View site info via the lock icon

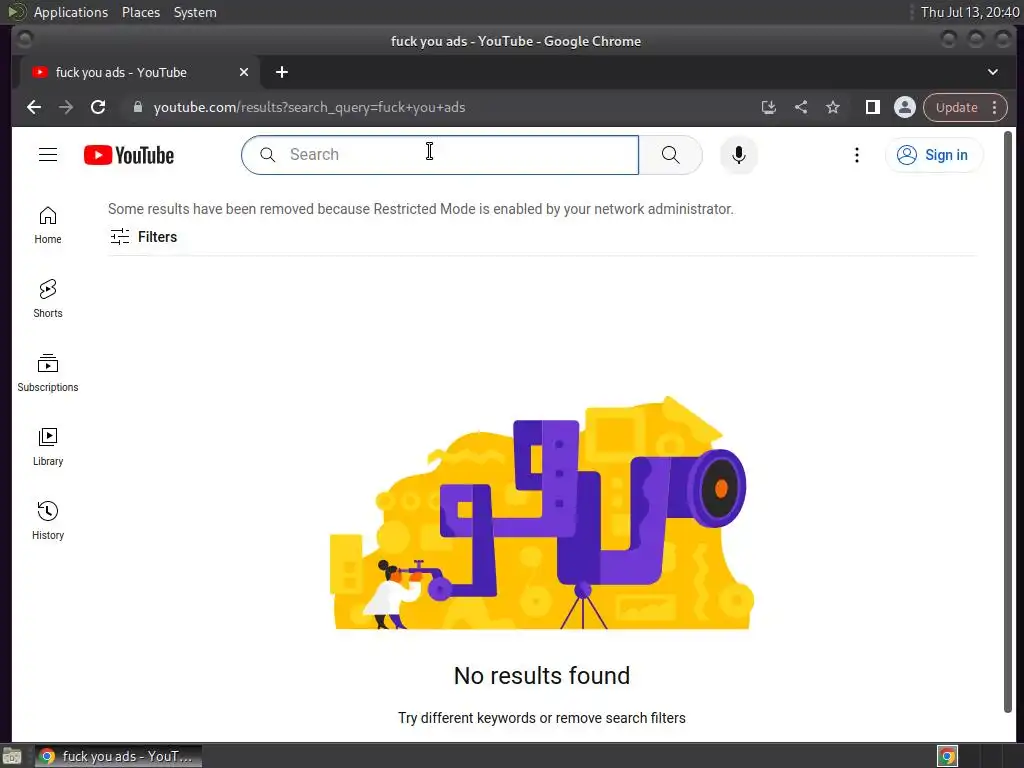pos(138,107)
